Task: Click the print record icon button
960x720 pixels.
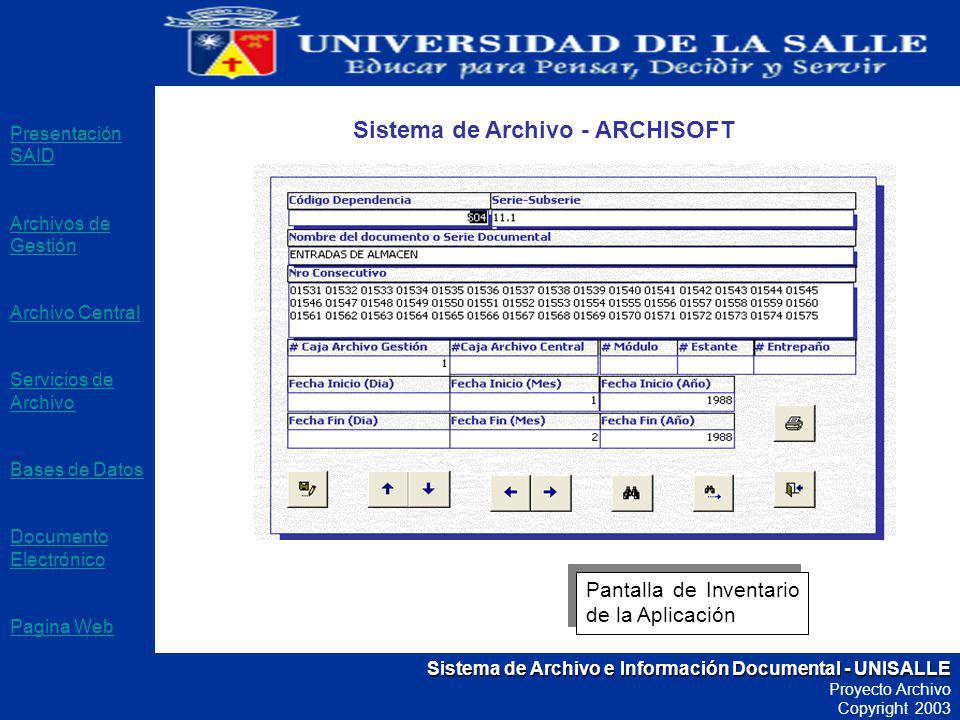Action: click(x=794, y=423)
